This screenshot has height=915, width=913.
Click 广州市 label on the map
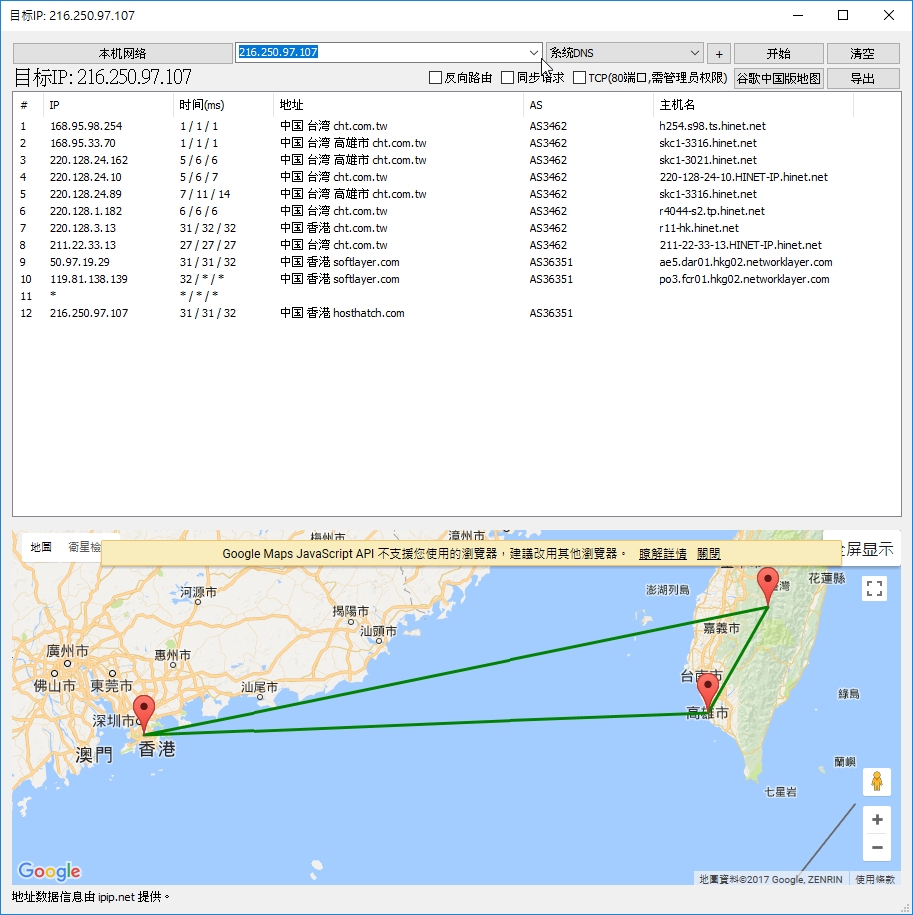tap(67, 650)
